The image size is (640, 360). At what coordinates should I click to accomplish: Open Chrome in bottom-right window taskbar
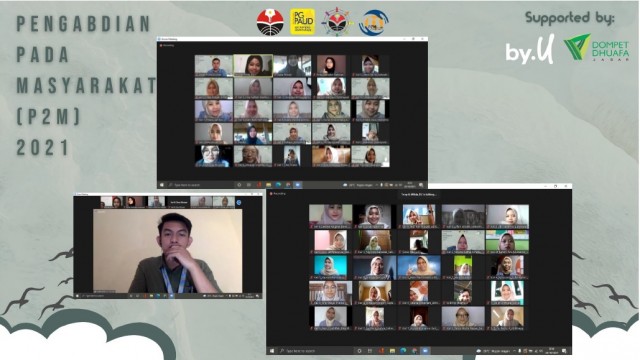pyautogui.click(x=414, y=351)
